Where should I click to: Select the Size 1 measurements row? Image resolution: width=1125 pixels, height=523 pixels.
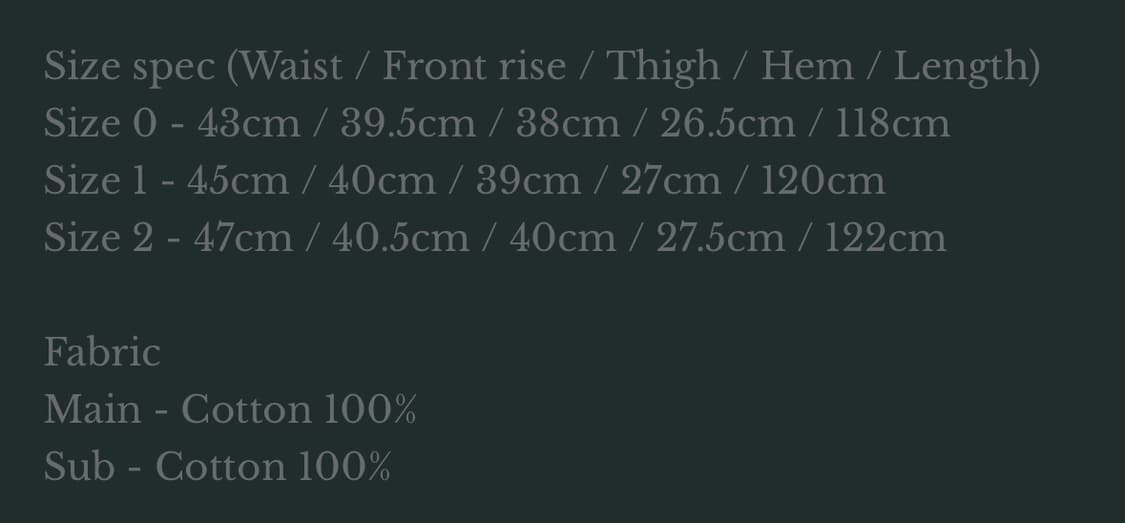(x=464, y=180)
